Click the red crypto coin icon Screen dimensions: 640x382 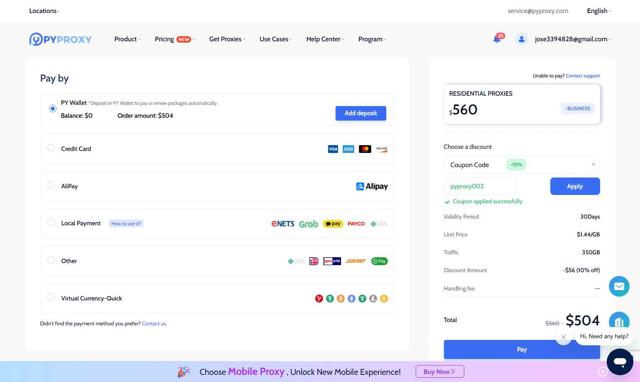tap(319, 299)
